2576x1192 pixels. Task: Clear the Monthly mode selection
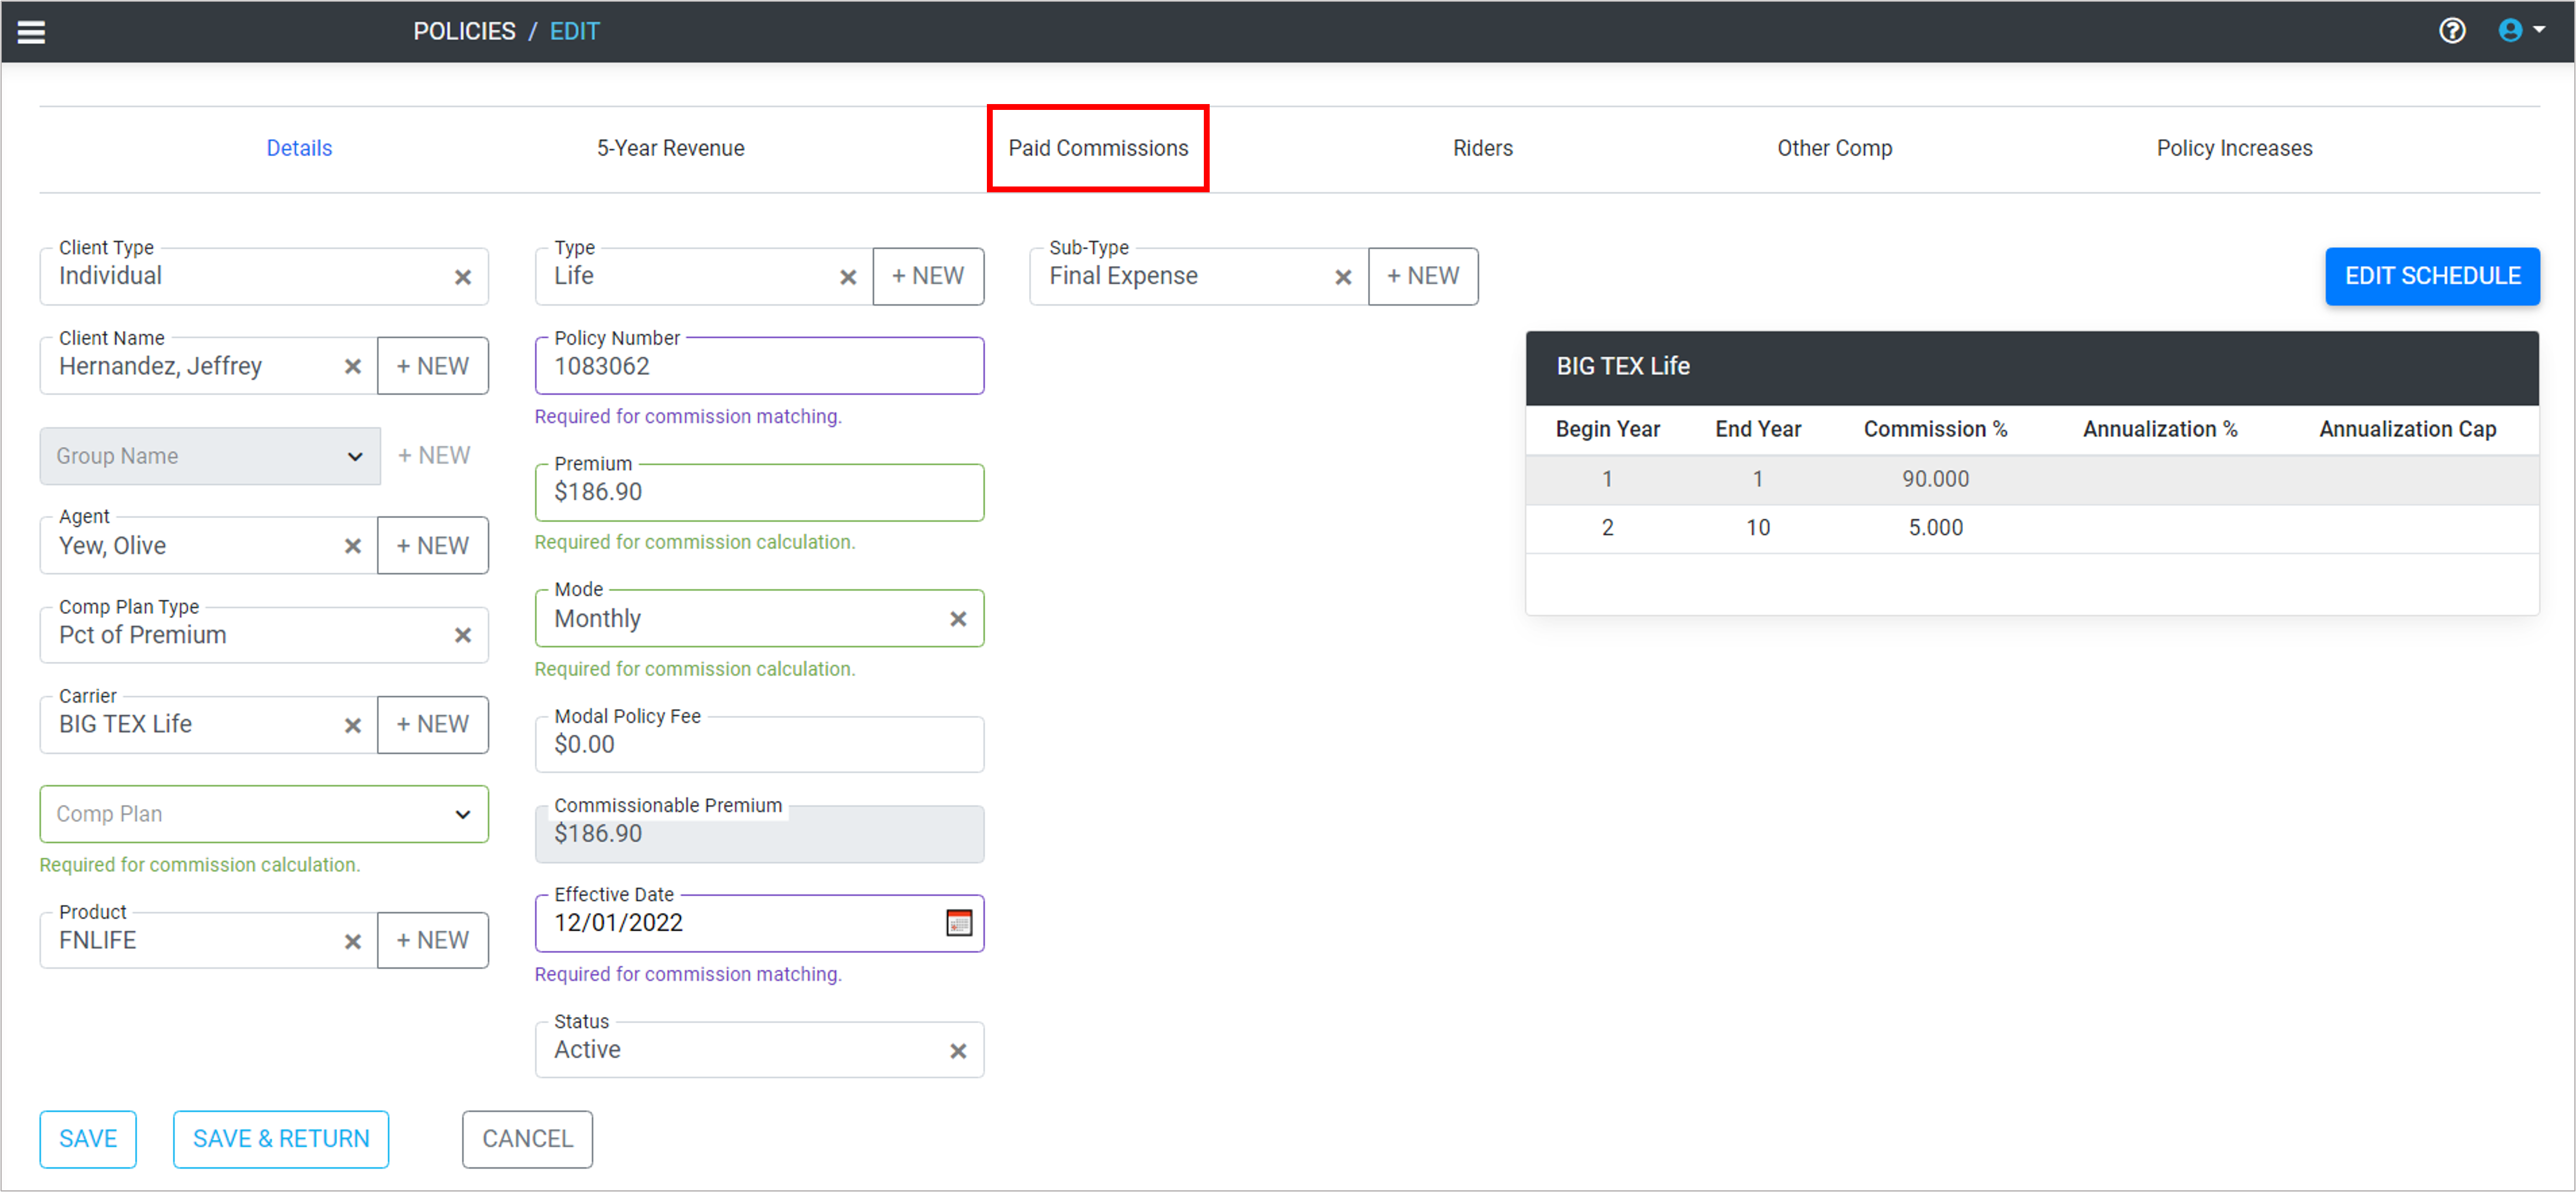[x=957, y=619]
